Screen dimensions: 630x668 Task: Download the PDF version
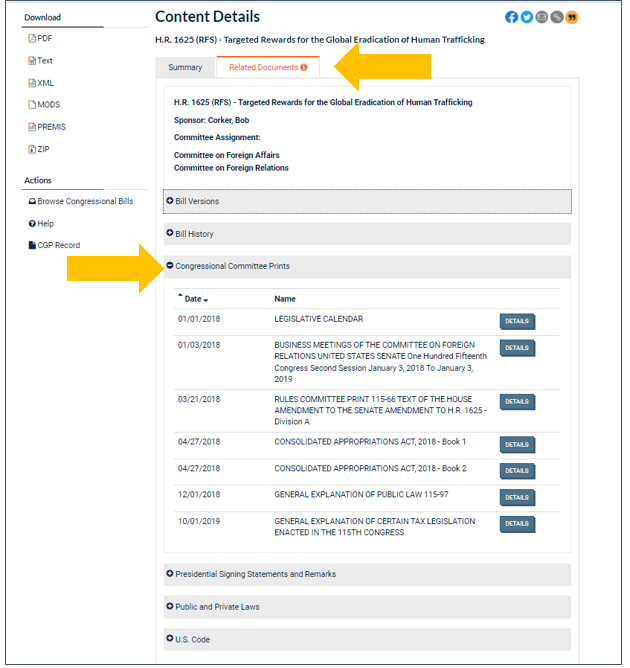pyautogui.click(x=44, y=38)
